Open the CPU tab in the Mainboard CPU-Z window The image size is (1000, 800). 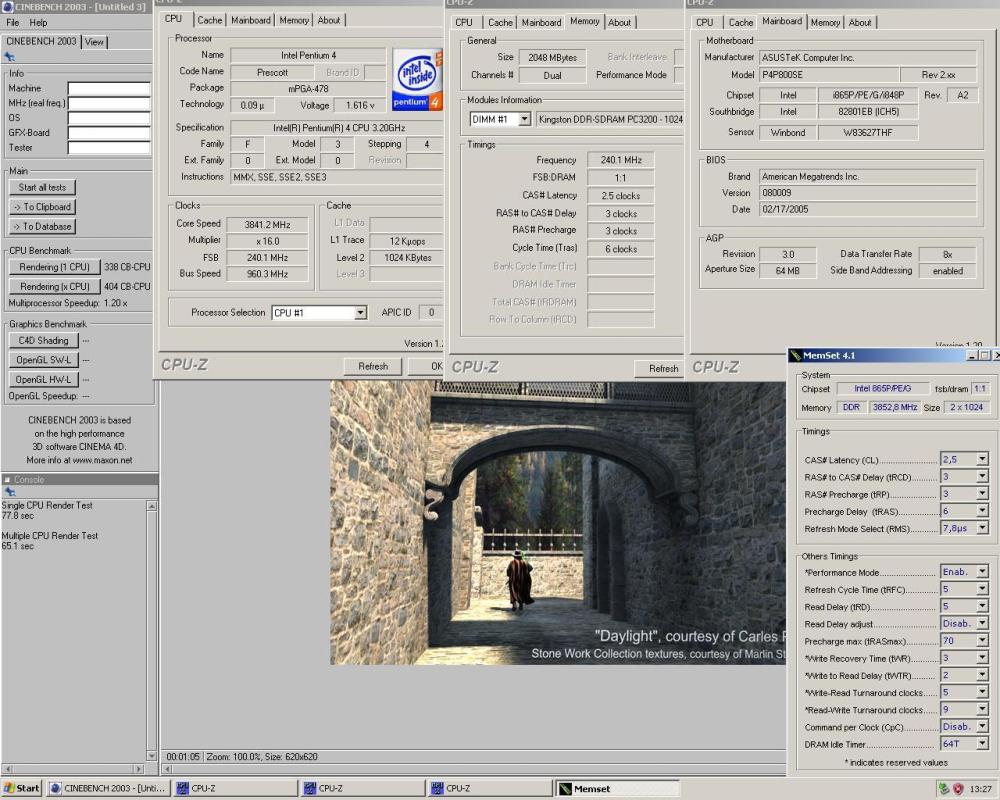point(705,22)
